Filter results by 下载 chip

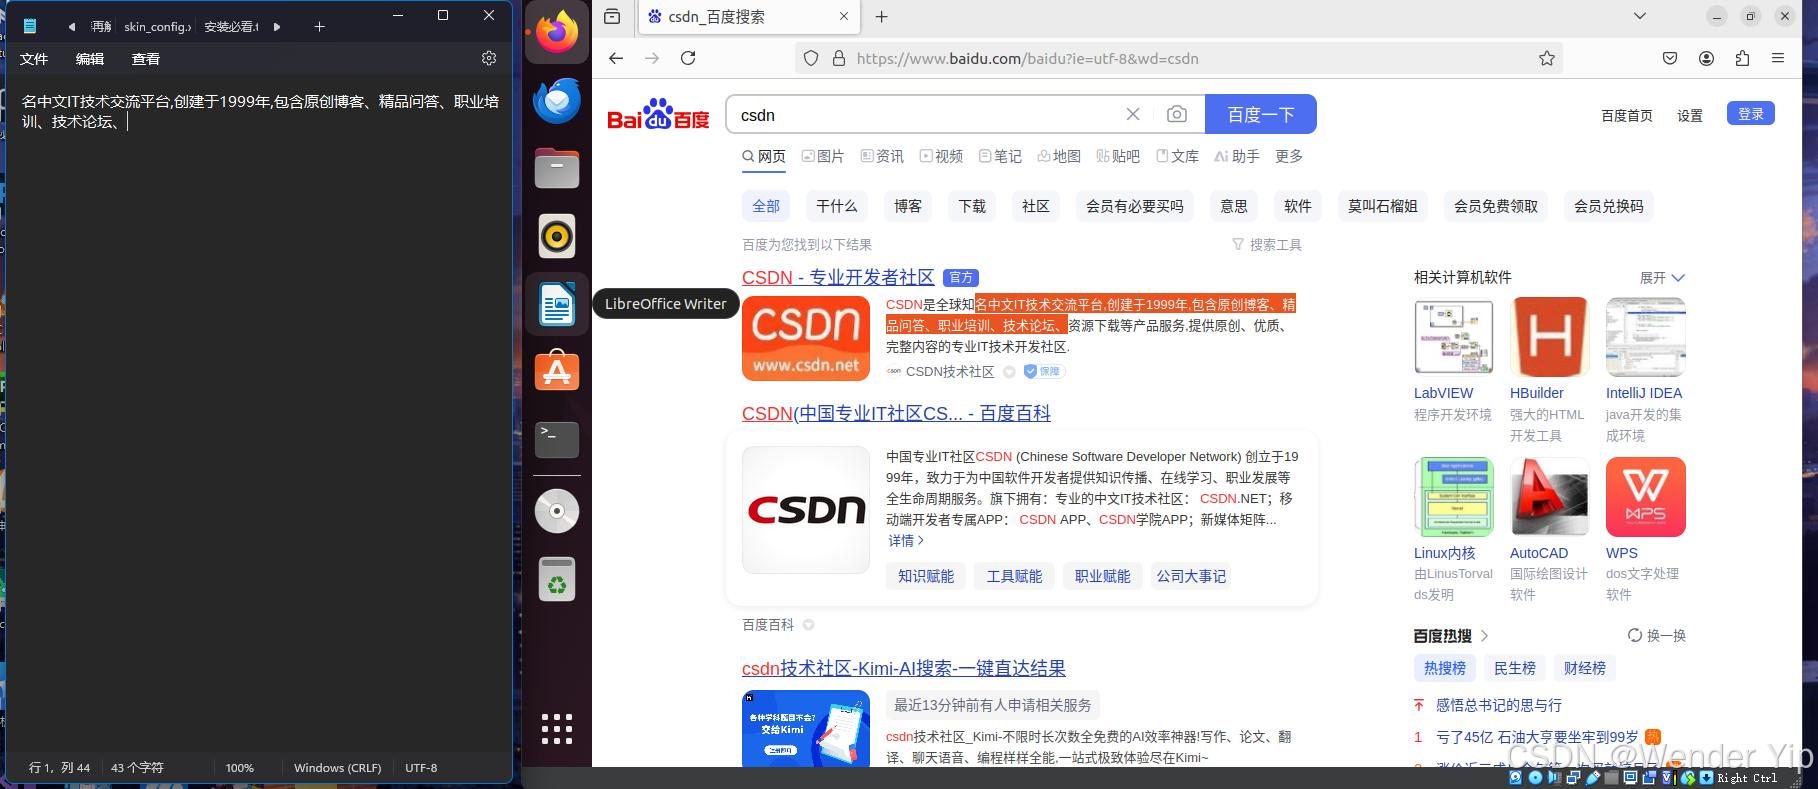[972, 206]
